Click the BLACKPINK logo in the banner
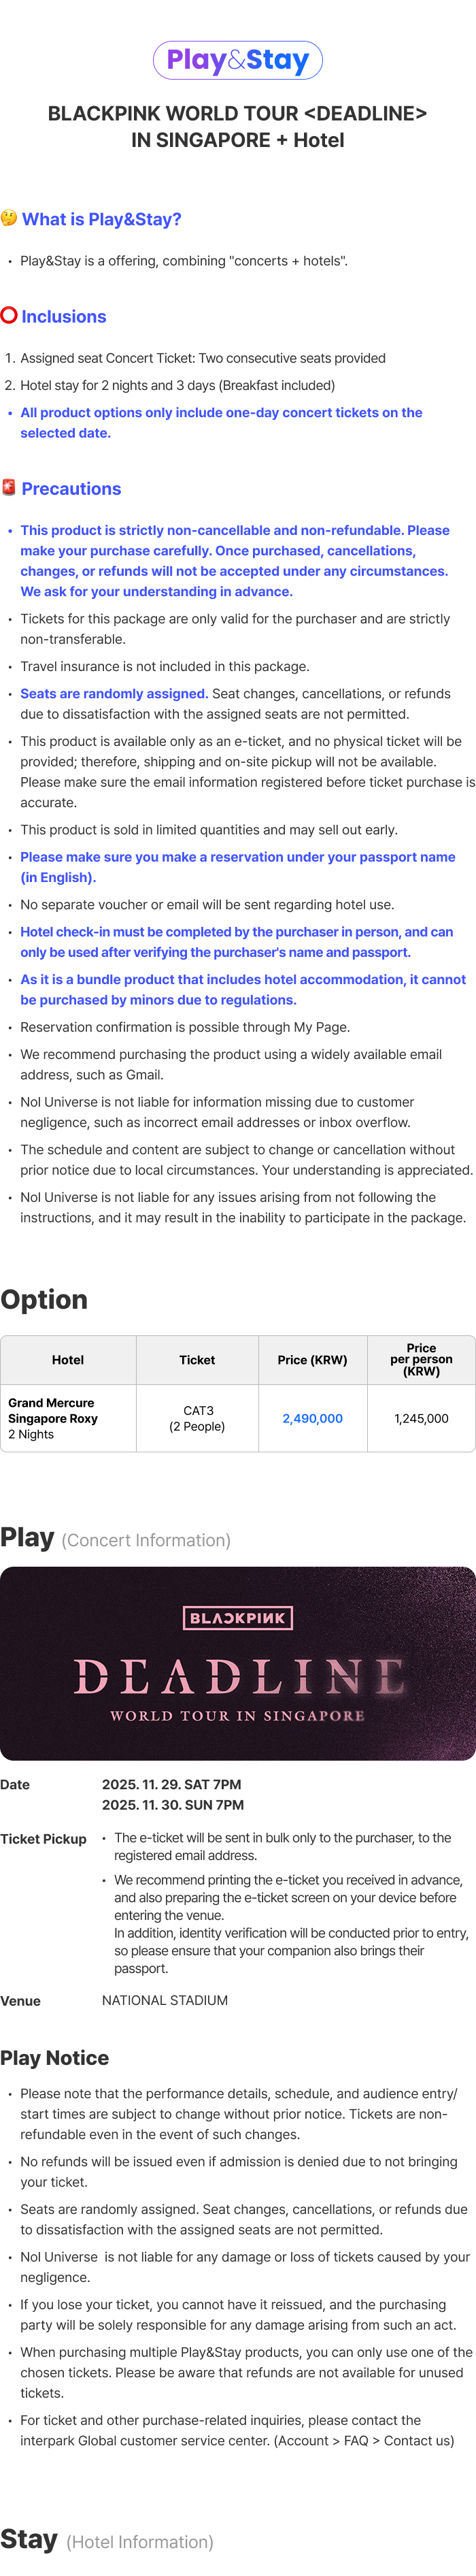The height and width of the screenshot is (2576, 476). tap(238, 1618)
